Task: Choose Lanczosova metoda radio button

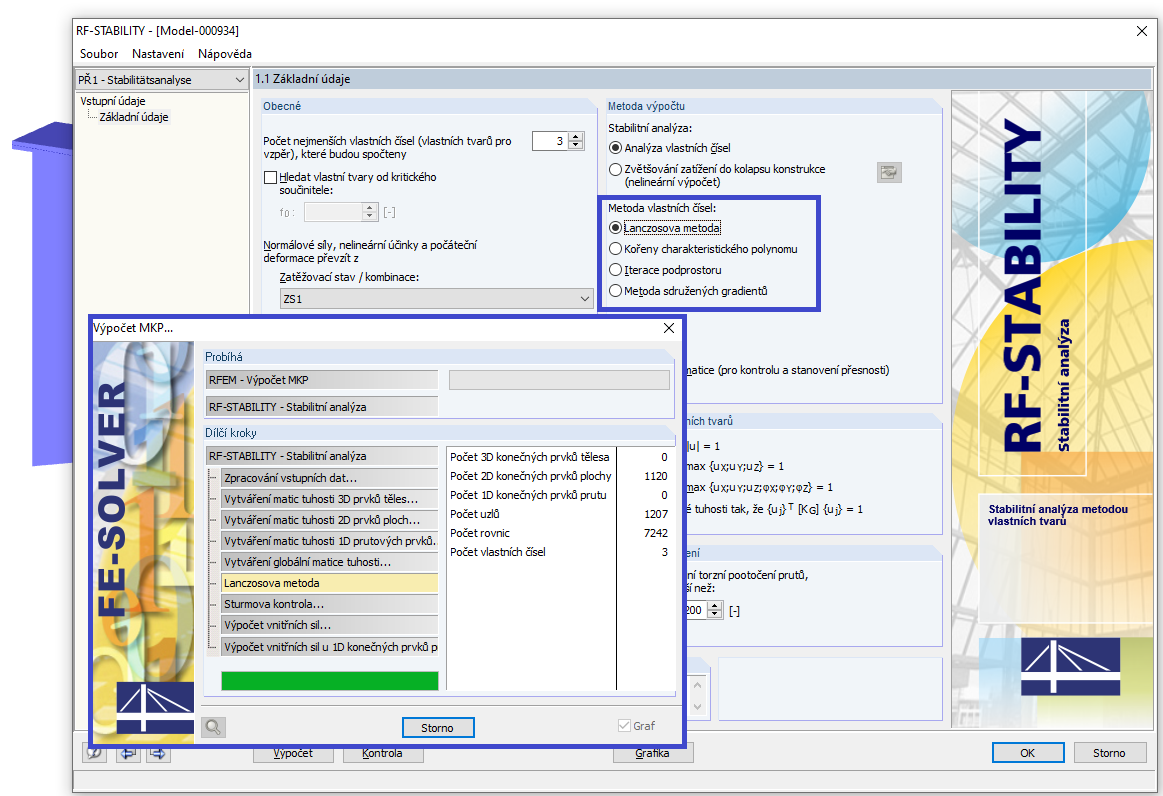Action: [x=615, y=228]
